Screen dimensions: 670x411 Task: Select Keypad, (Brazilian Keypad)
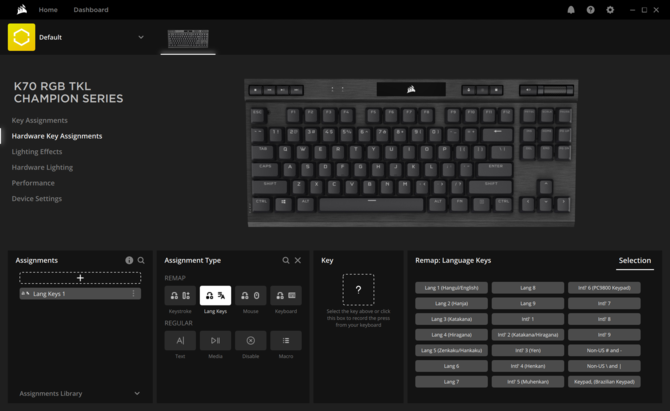[604, 382]
